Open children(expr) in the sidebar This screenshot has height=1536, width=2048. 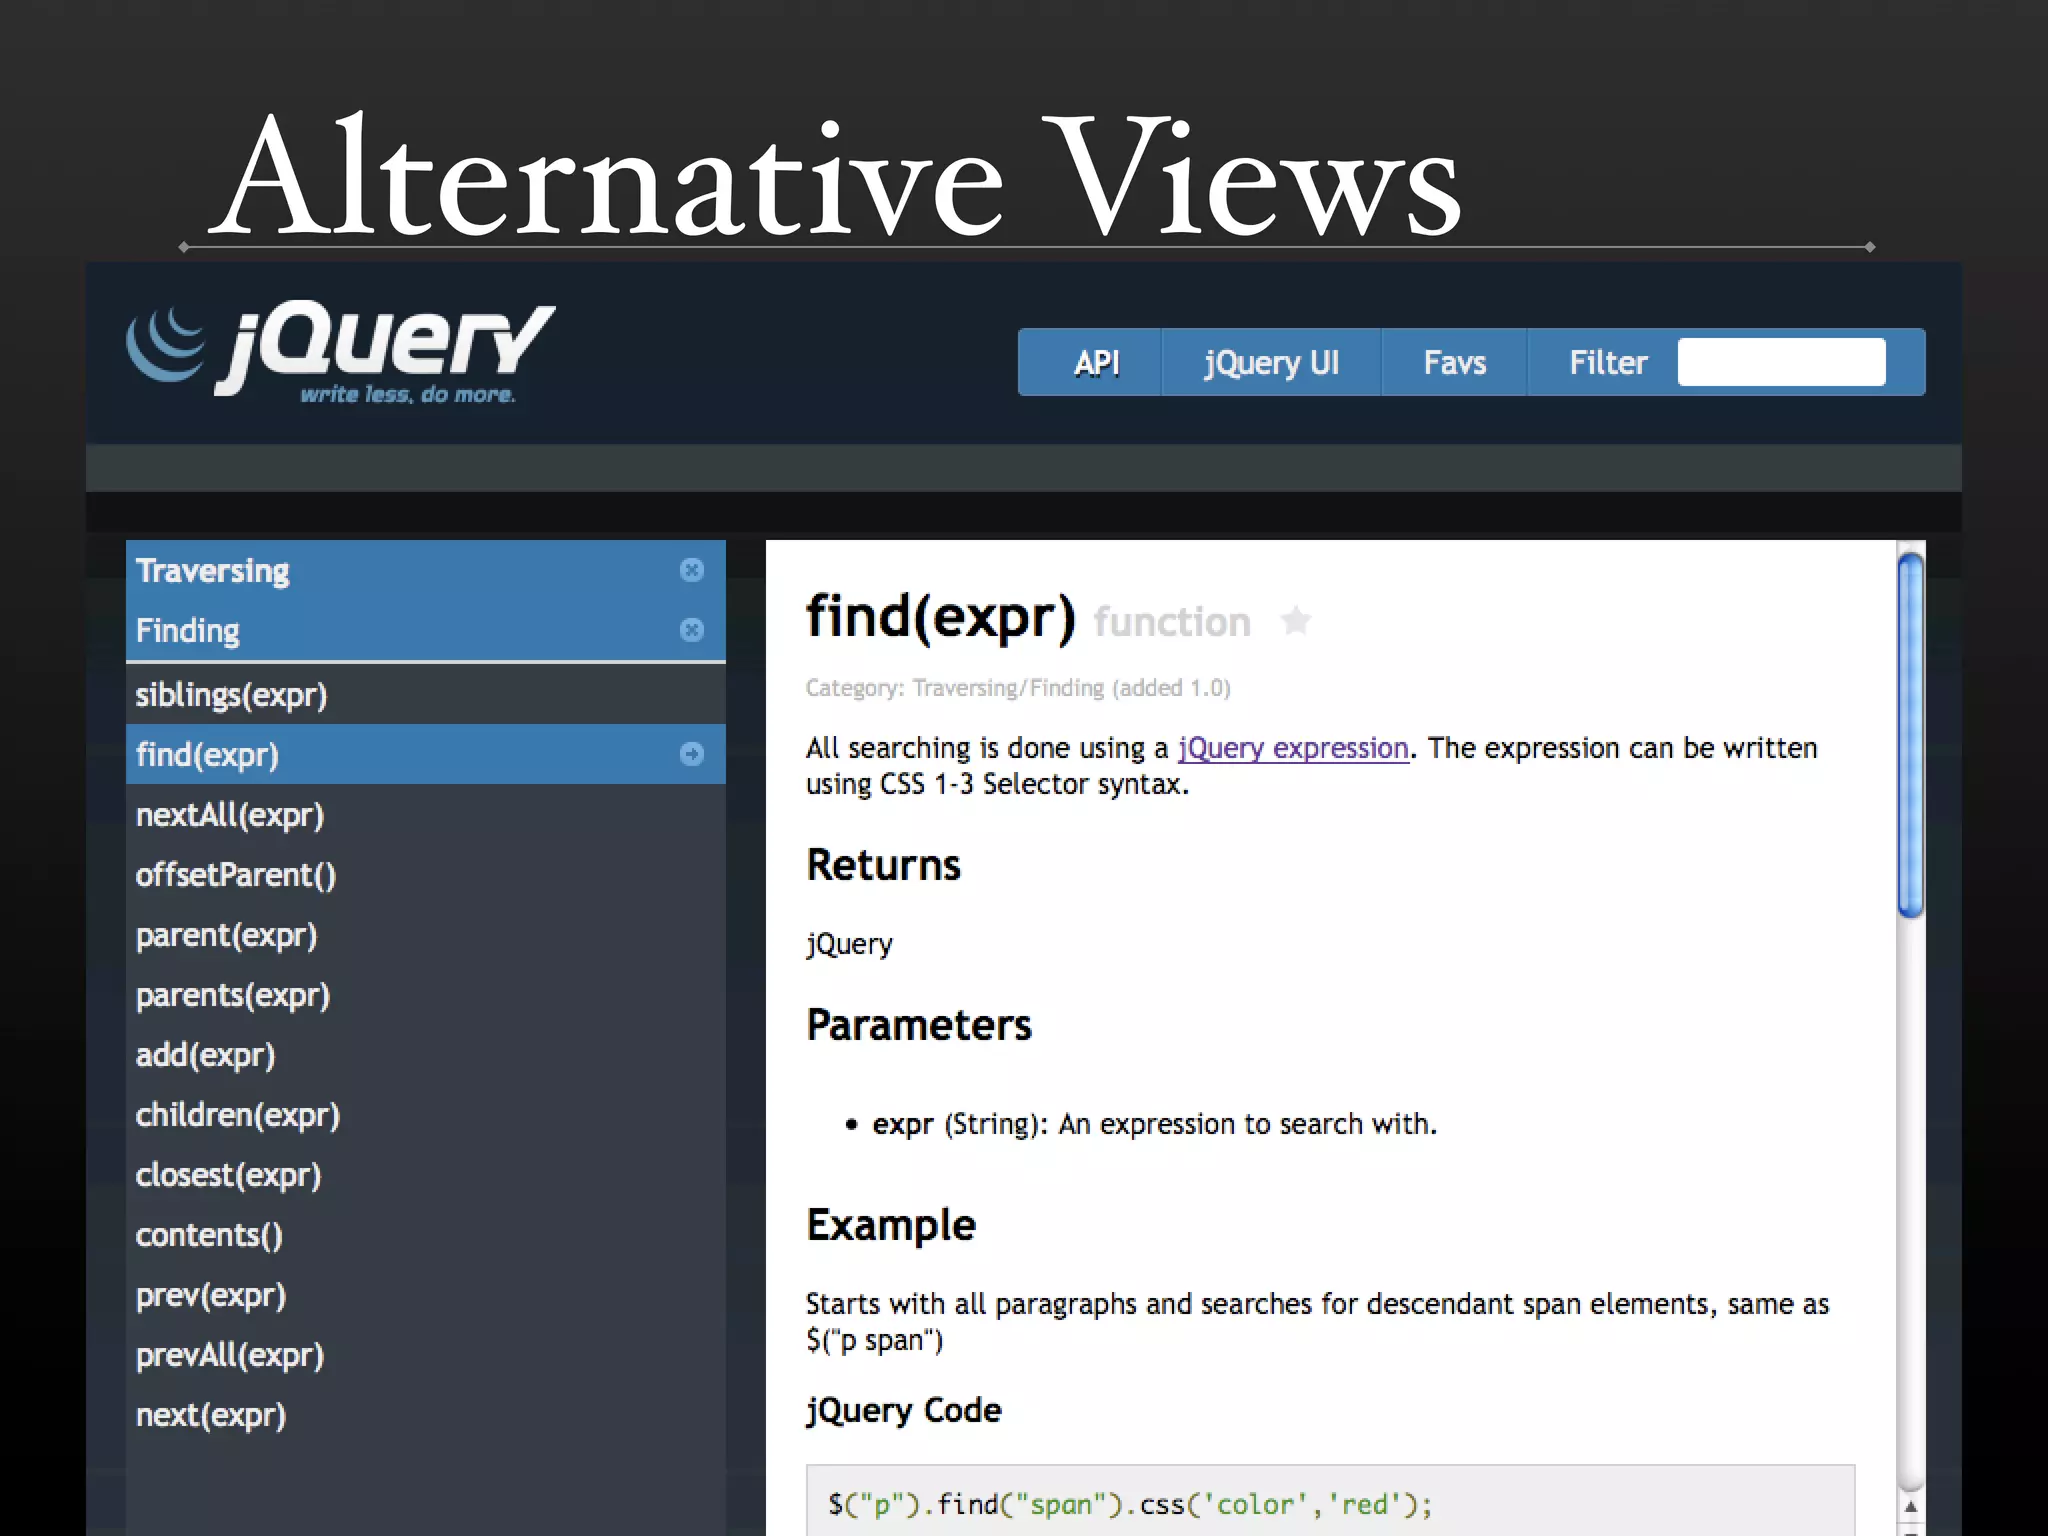425,1114
